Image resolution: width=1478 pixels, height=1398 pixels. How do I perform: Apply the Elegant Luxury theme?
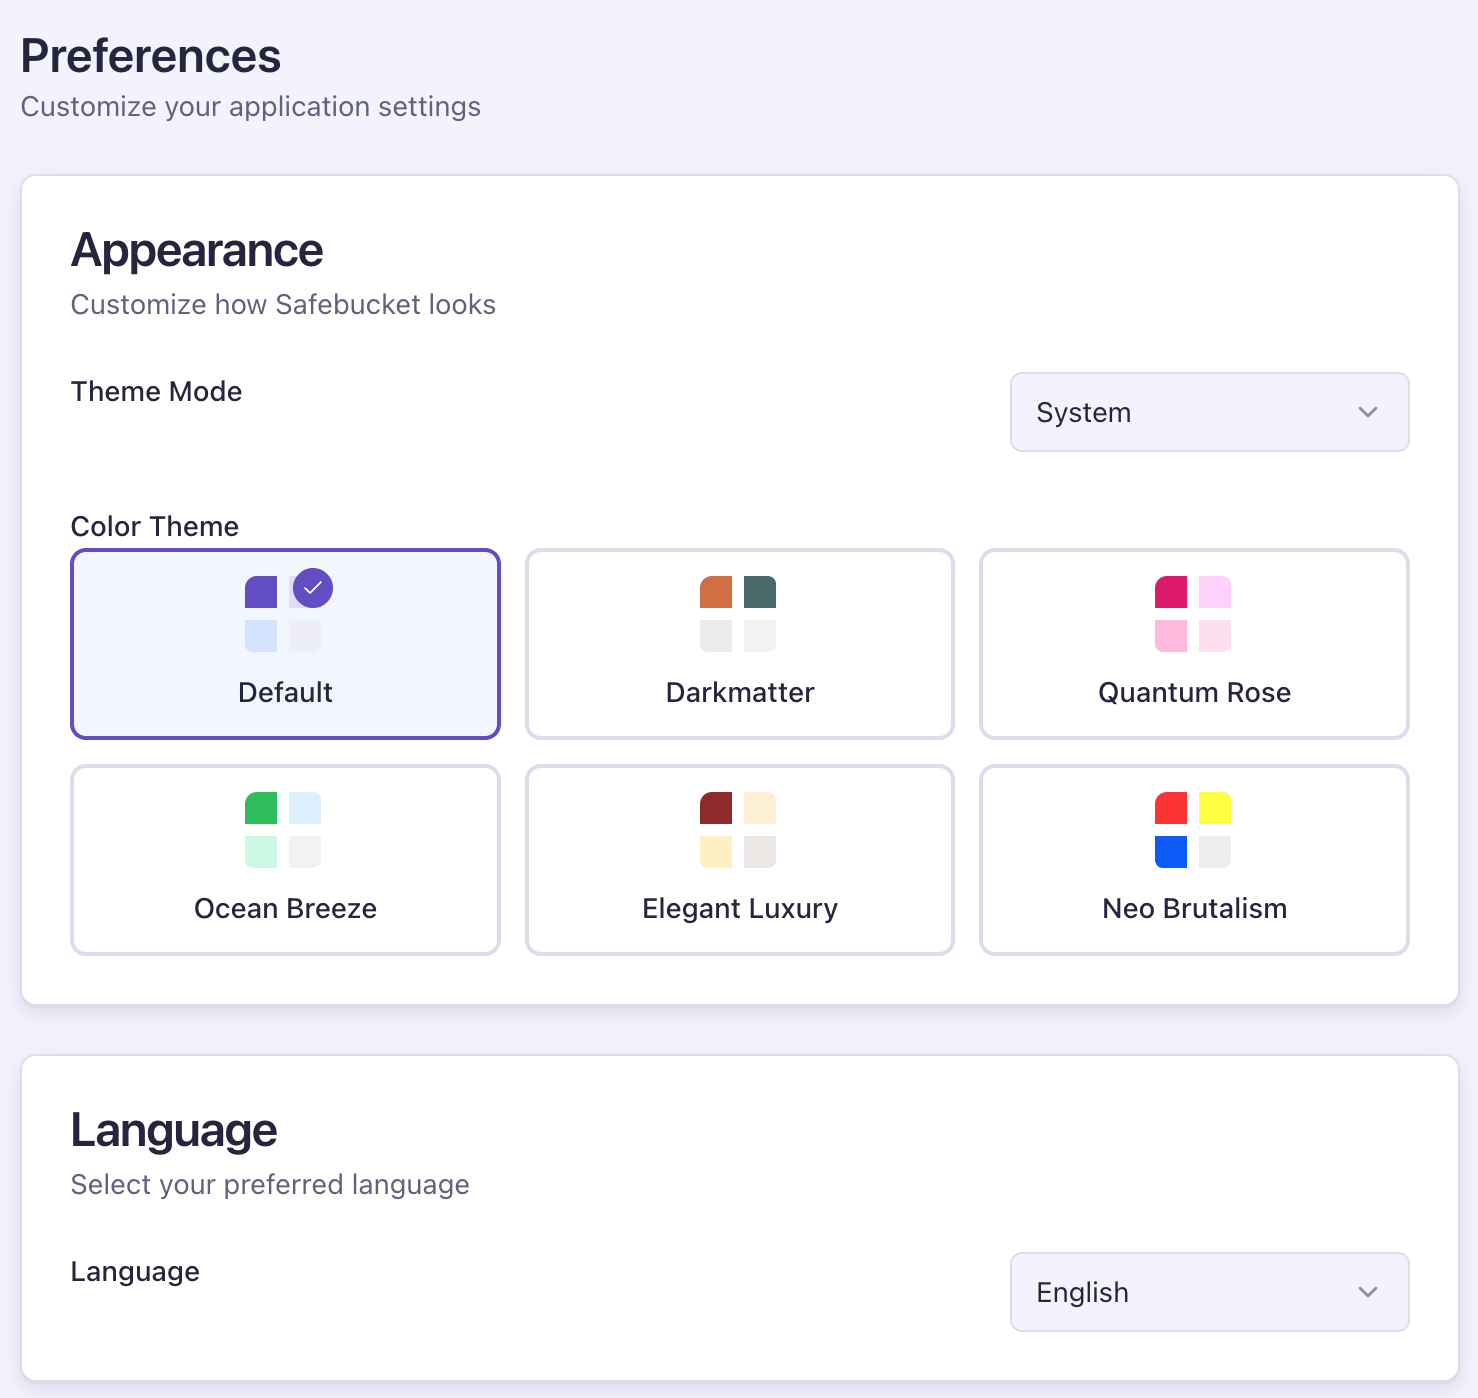[x=739, y=859]
